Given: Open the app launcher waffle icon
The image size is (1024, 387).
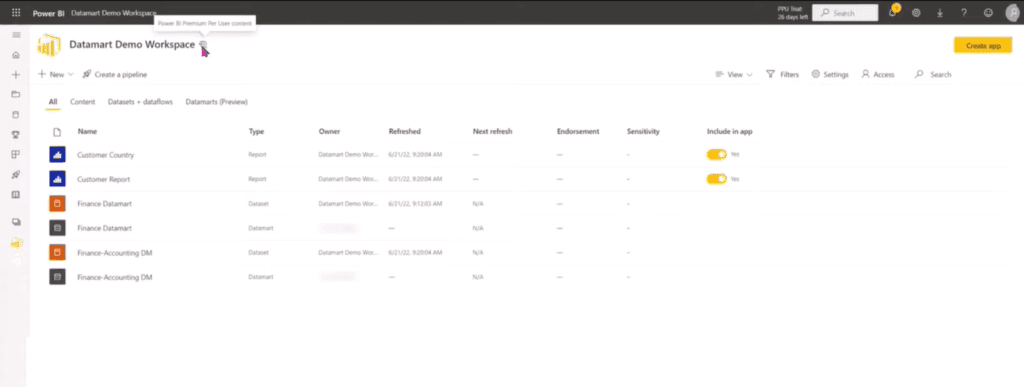Looking at the screenshot, I should (16, 12).
